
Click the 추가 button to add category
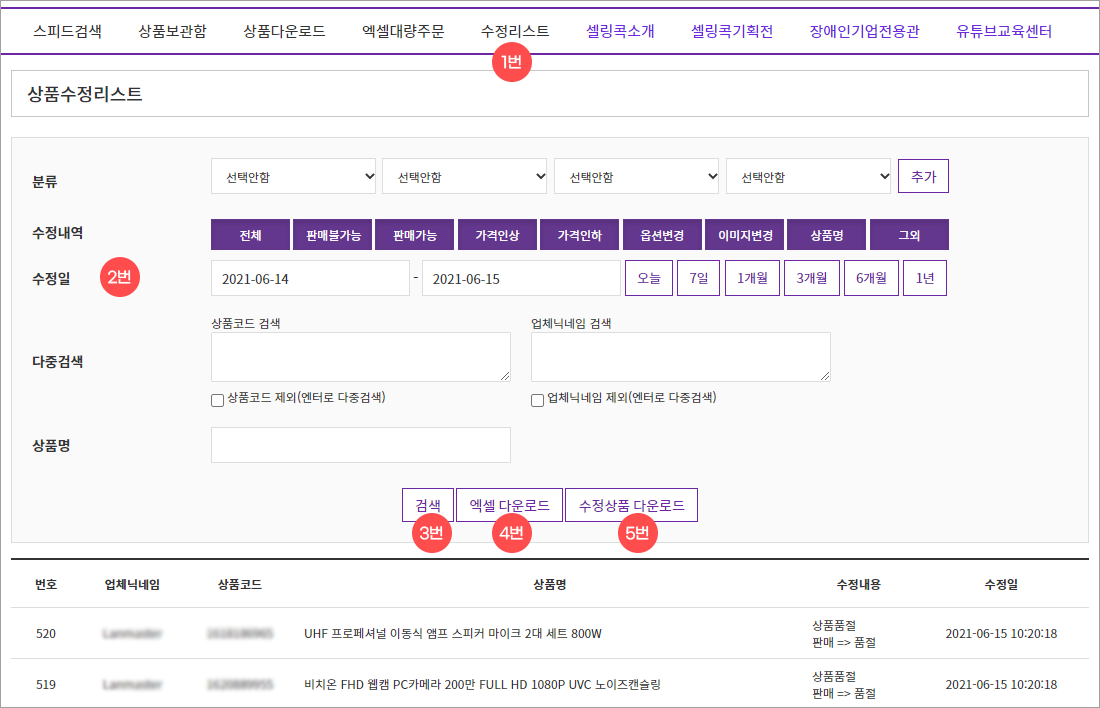(922, 175)
